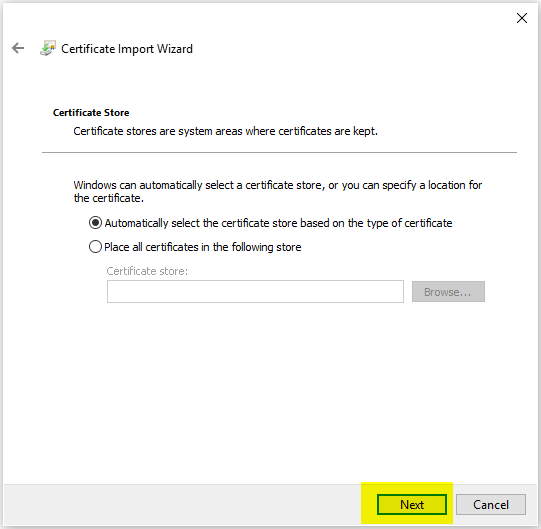Click the Certificate store text field

255,292
